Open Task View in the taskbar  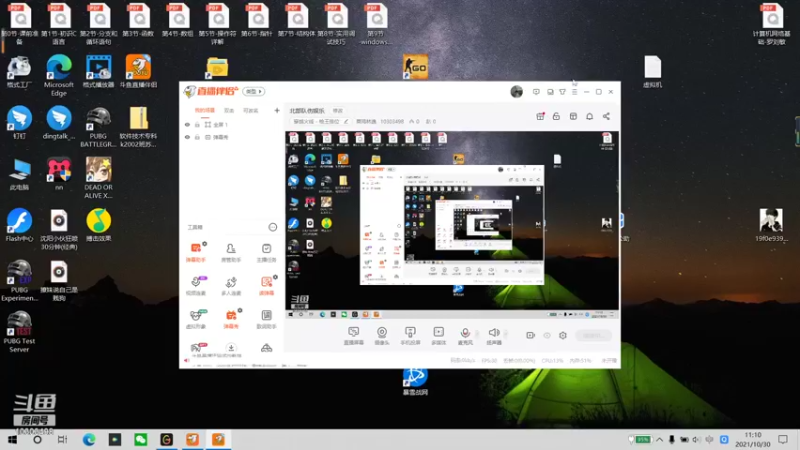pos(62,439)
